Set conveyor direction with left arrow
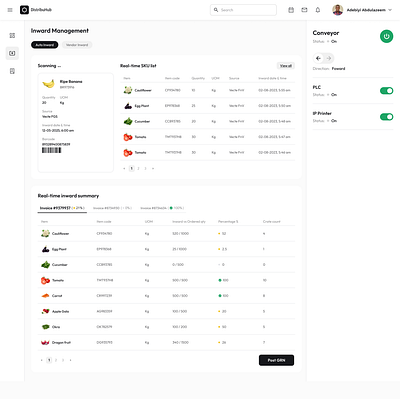 [318, 58]
